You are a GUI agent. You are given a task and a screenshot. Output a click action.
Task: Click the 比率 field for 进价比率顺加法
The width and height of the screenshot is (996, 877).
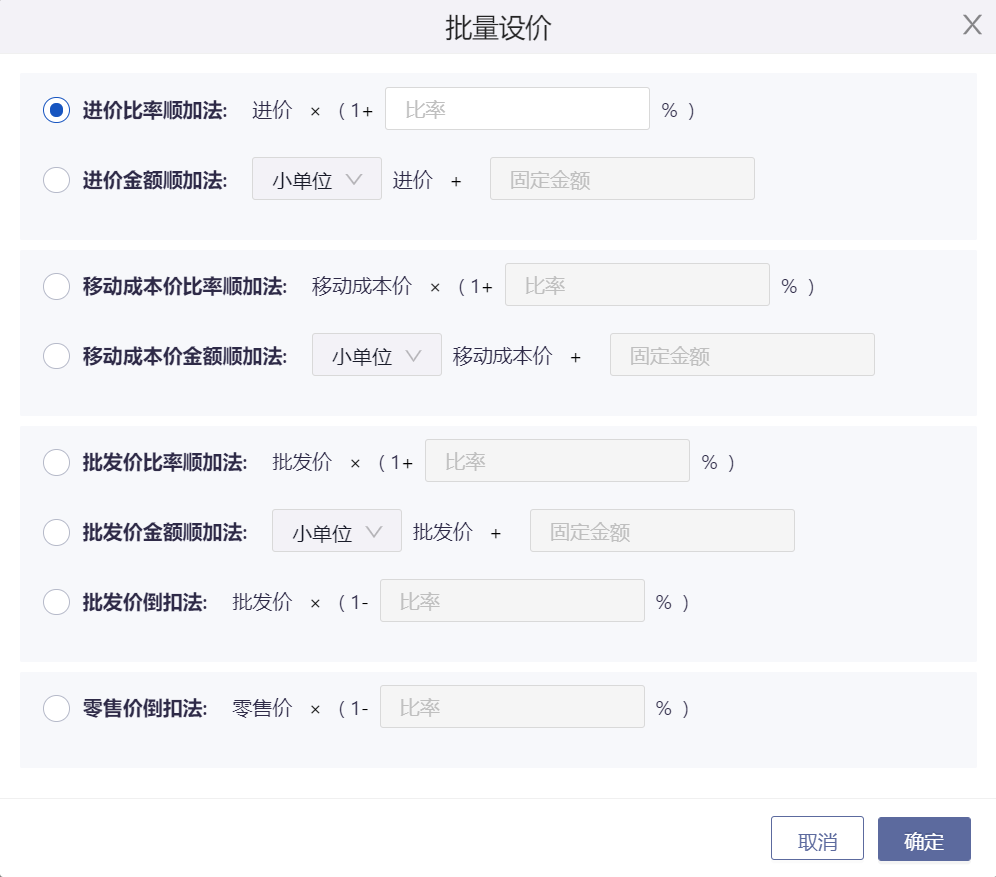click(x=517, y=110)
